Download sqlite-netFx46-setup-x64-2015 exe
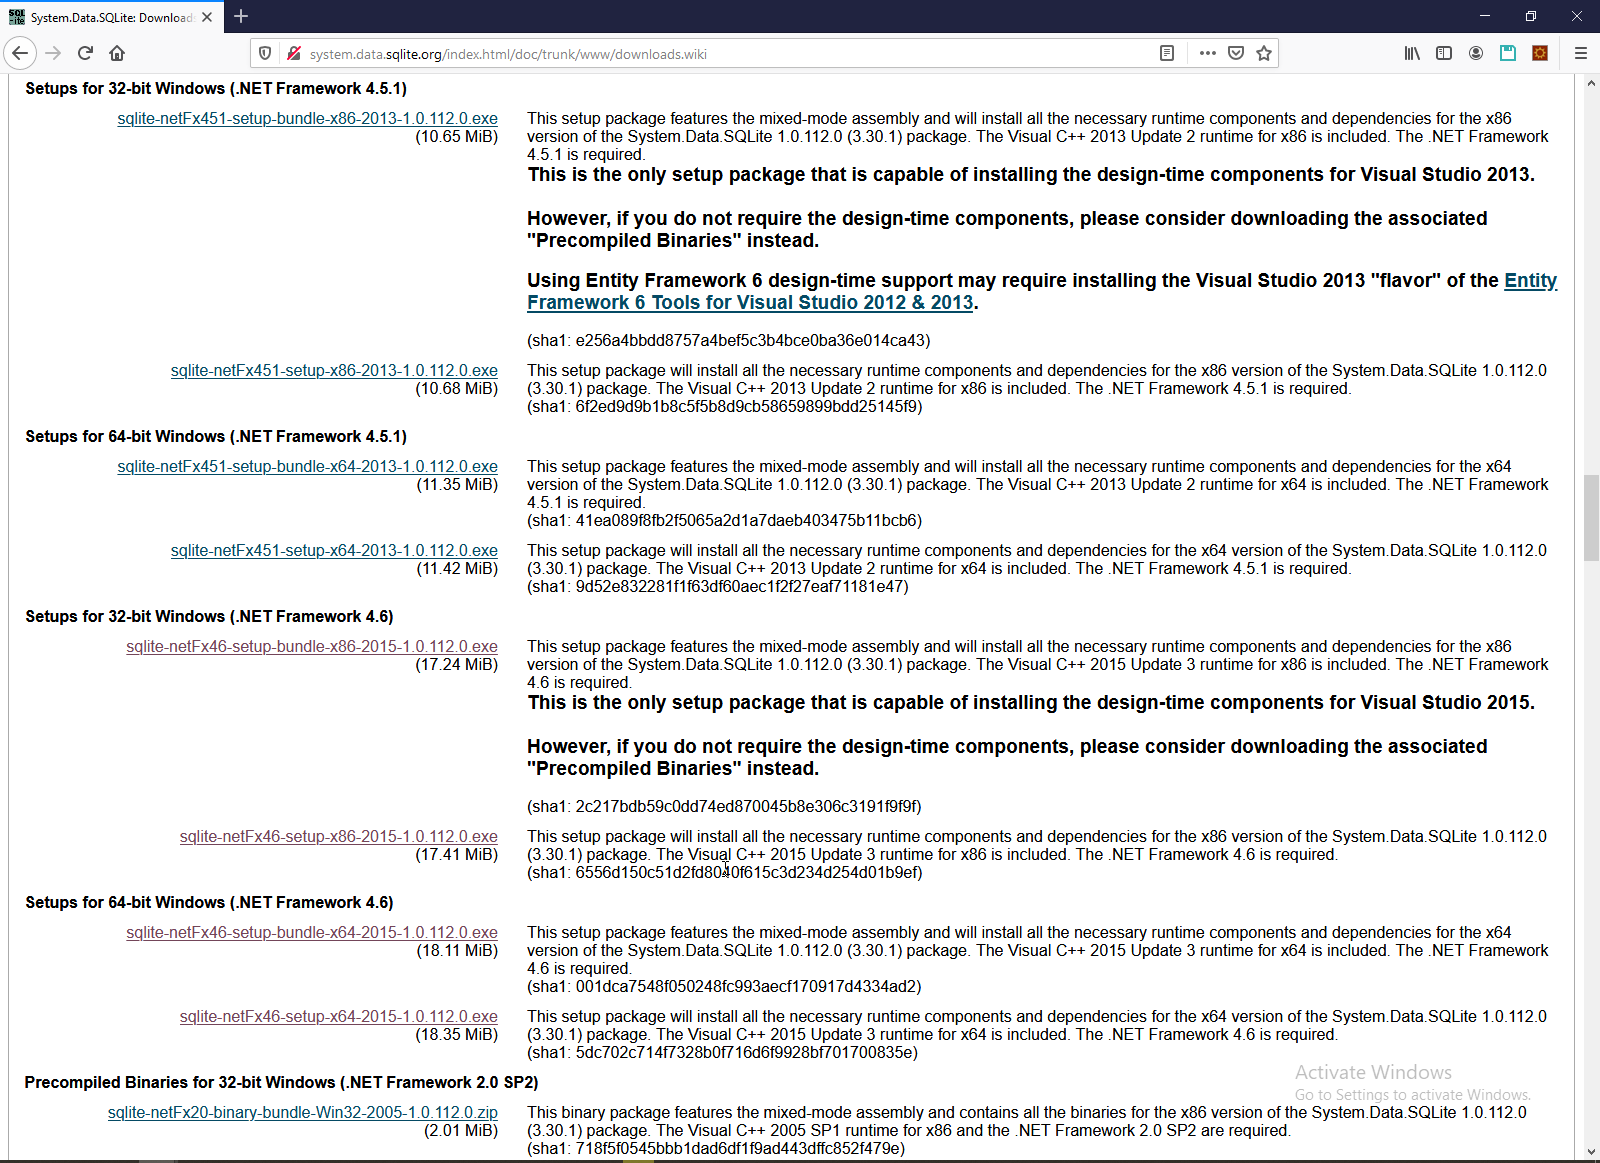This screenshot has width=1600, height=1163. [x=339, y=1017]
